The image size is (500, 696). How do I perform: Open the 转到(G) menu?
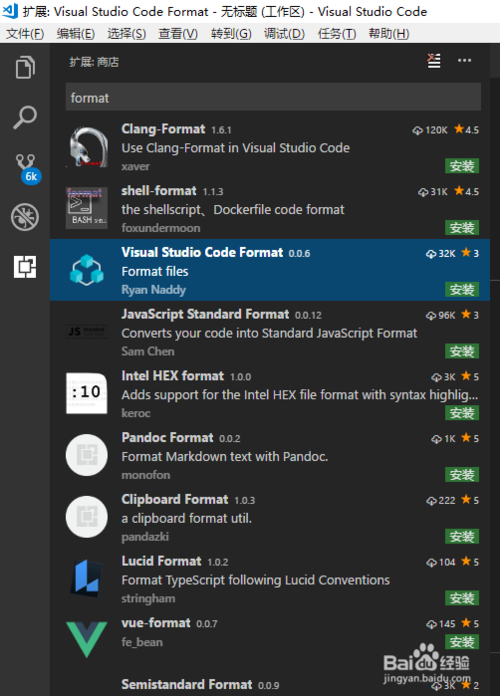[231, 34]
